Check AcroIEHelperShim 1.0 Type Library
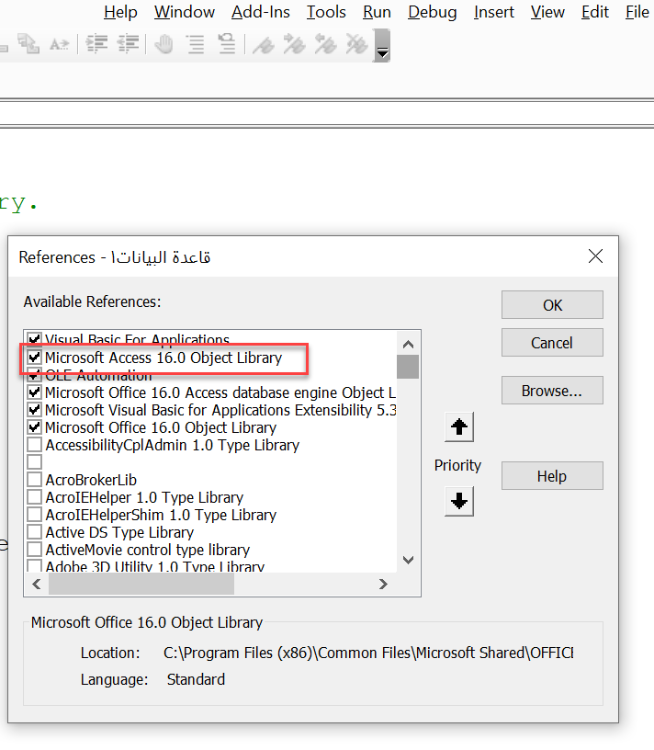The height and width of the screenshot is (750, 654). pyautogui.click(x=34, y=515)
